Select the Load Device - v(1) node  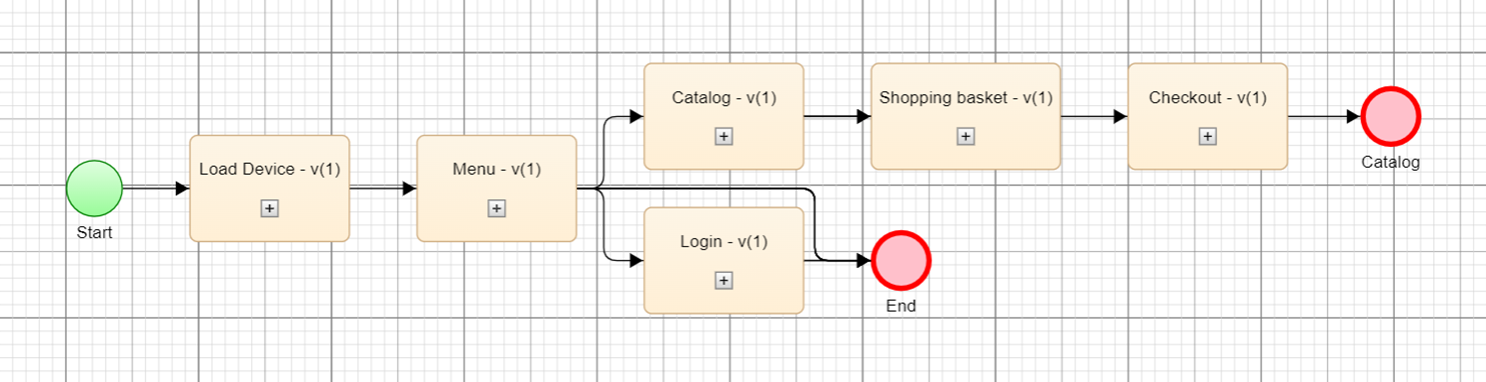[269, 188]
